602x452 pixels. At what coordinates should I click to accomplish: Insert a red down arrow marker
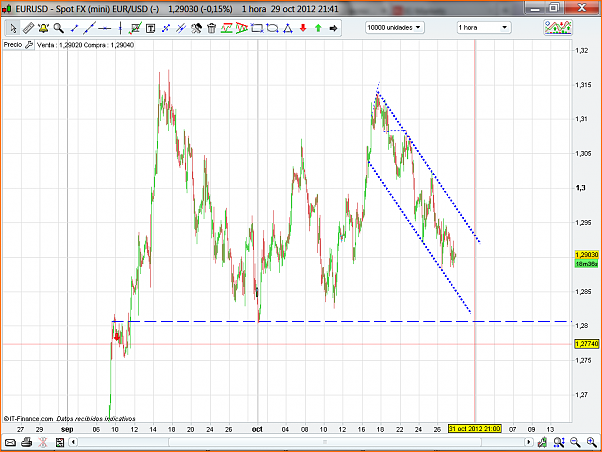303,28
